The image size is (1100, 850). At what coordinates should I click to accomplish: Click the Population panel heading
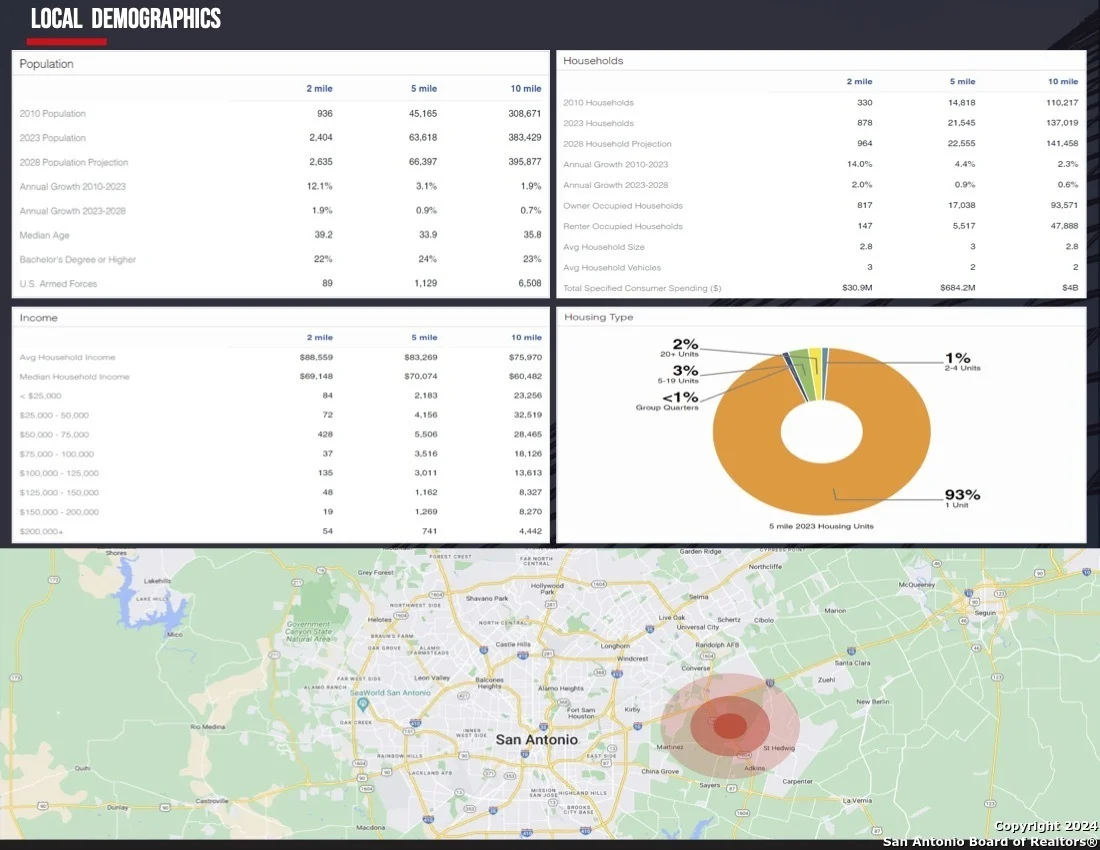pyautogui.click(x=46, y=64)
